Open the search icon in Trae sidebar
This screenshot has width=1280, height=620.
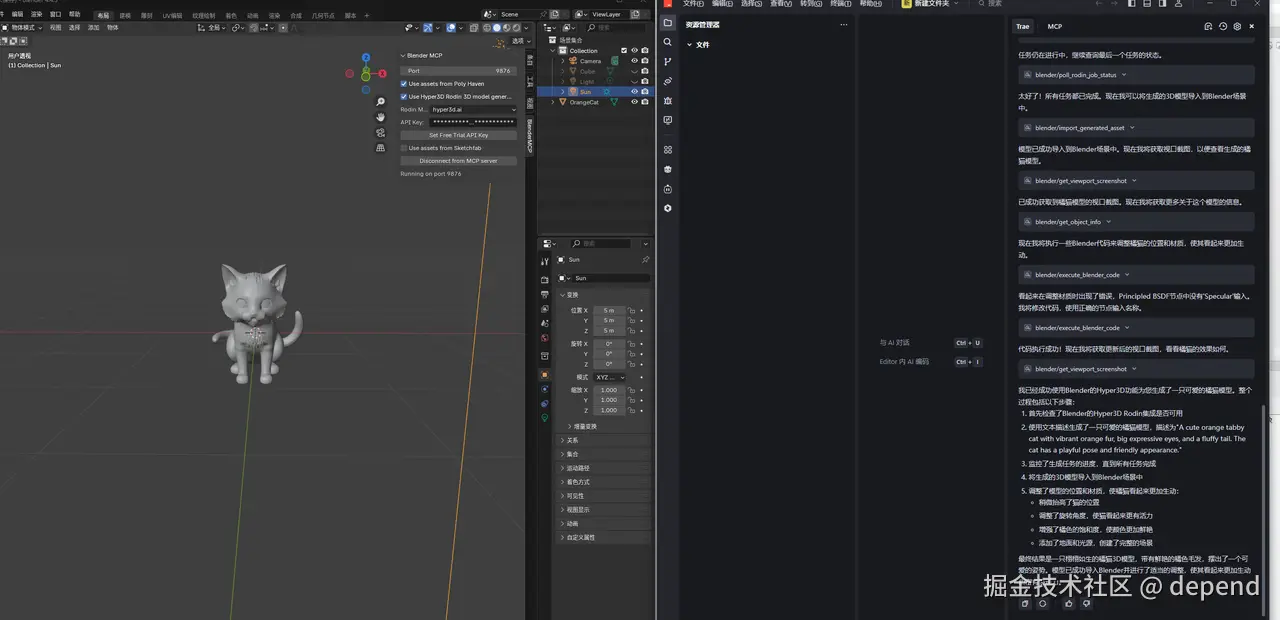[x=668, y=42]
